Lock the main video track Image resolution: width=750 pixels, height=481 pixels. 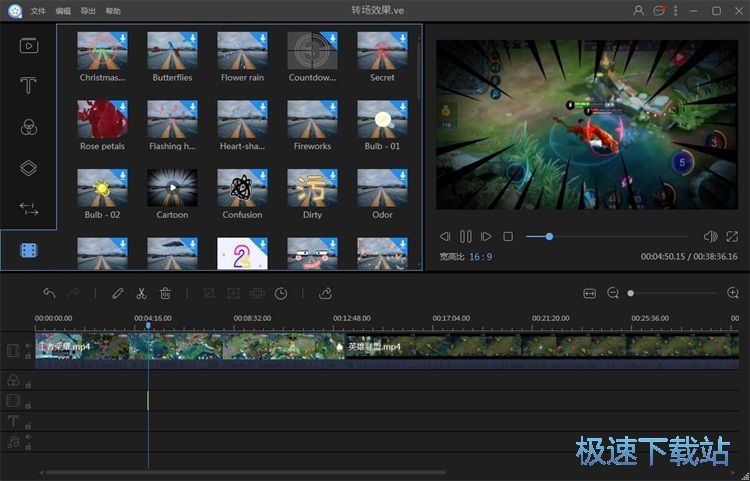tap(28, 356)
